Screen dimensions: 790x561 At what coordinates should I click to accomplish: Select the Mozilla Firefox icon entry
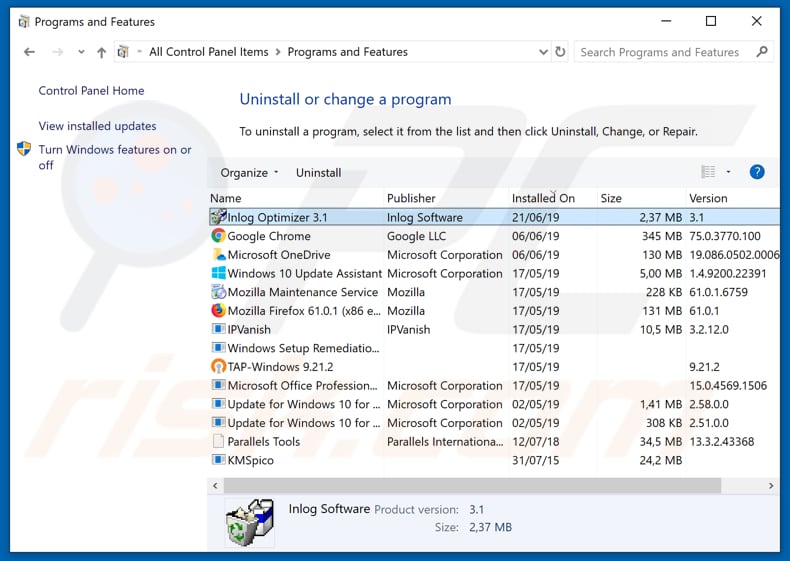[x=218, y=311]
